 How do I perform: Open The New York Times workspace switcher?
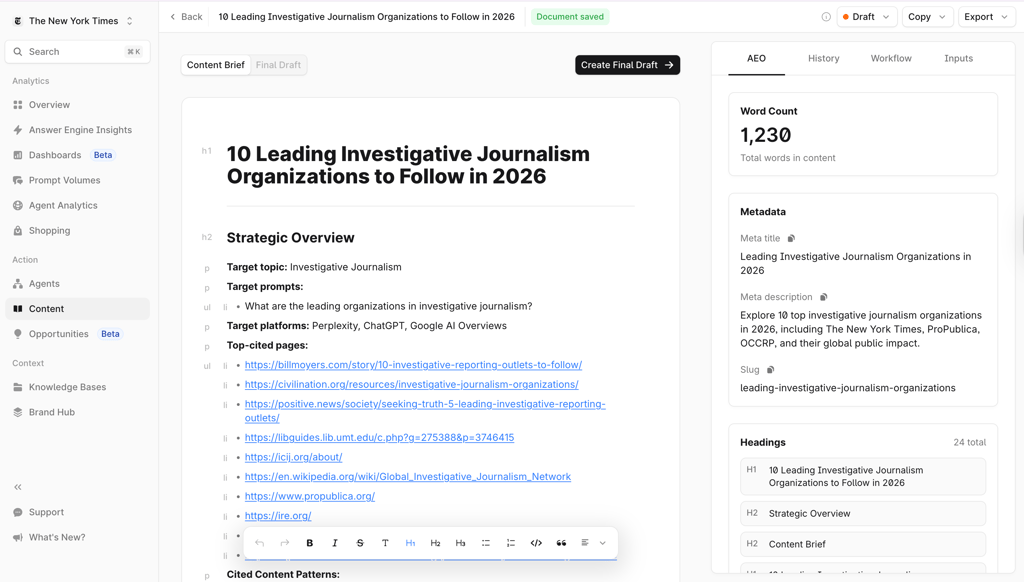tap(74, 21)
